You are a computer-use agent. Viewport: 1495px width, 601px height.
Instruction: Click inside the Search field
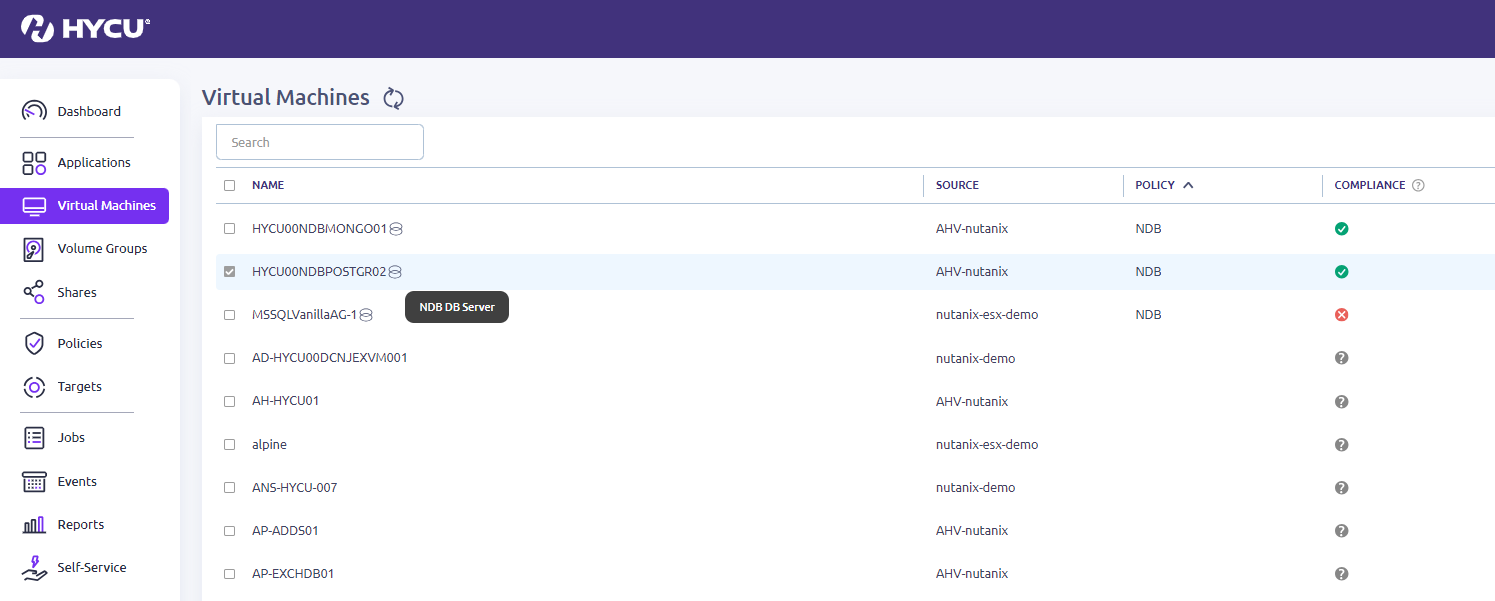tap(319, 141)
